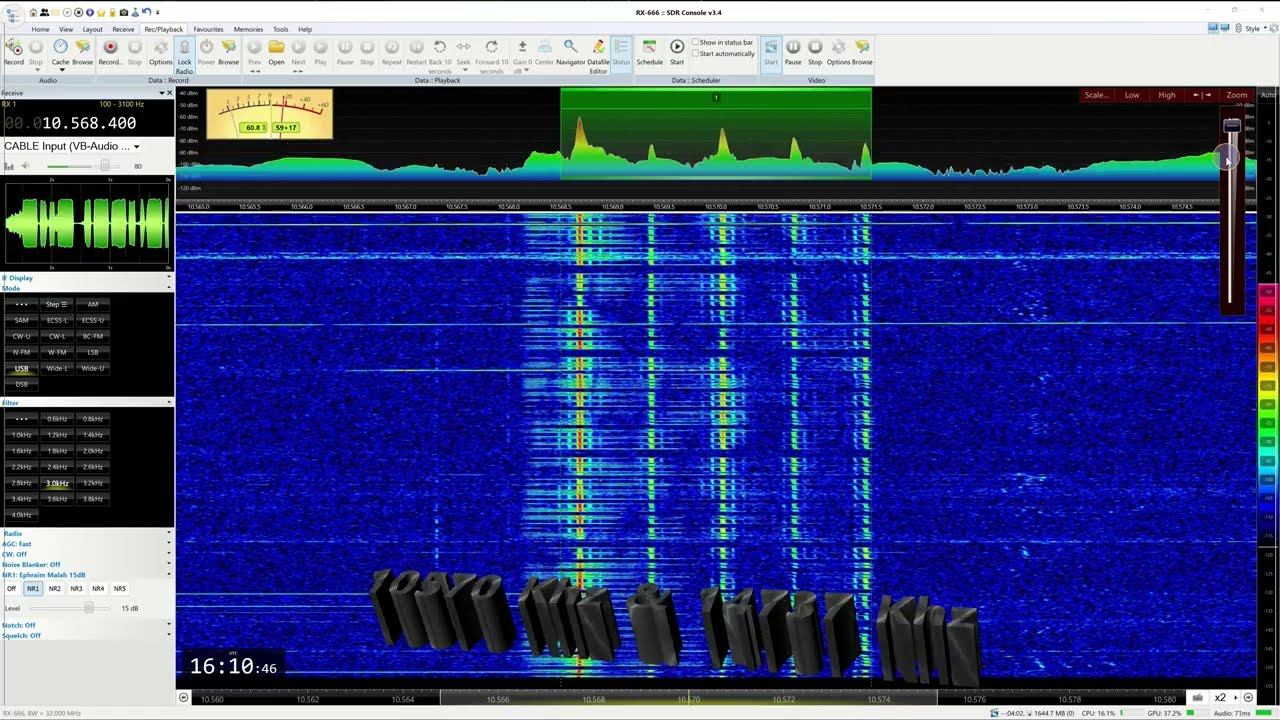Click the Data Record Browse icon
The height and width of the screenshot is (720, 1280).
click(x=229, y=47)
